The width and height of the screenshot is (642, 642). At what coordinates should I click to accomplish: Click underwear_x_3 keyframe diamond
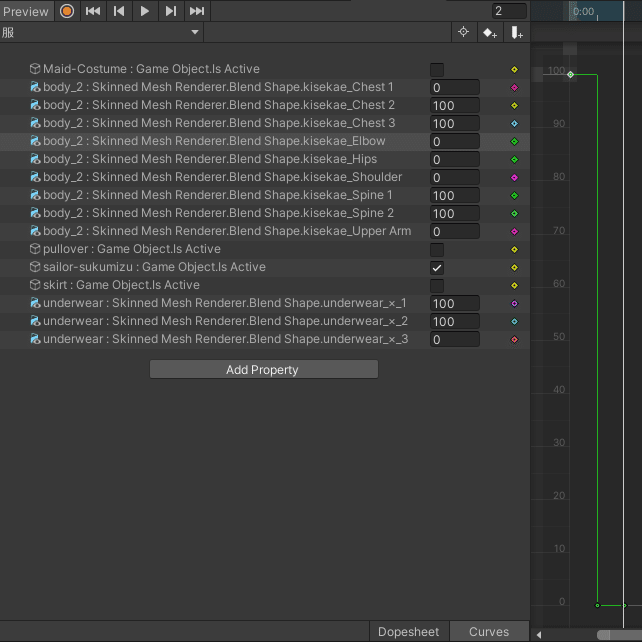tap(515, 340)
